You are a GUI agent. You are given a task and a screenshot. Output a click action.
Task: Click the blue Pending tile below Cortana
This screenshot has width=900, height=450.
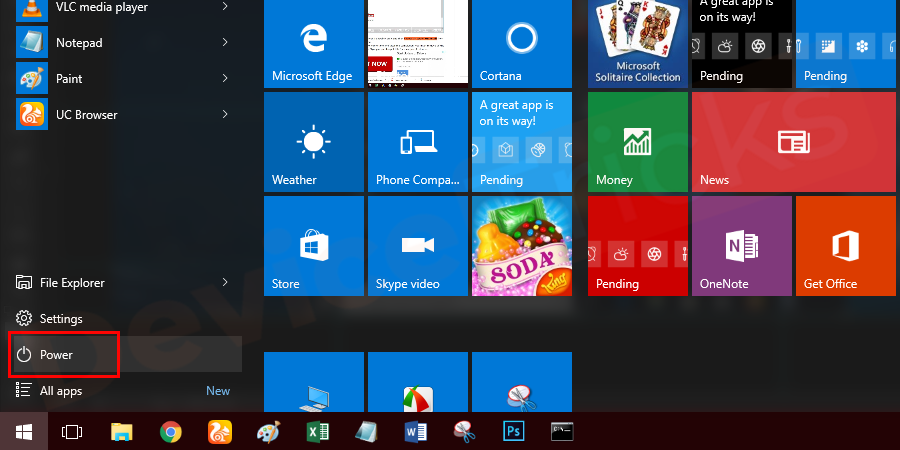[522, 142]
